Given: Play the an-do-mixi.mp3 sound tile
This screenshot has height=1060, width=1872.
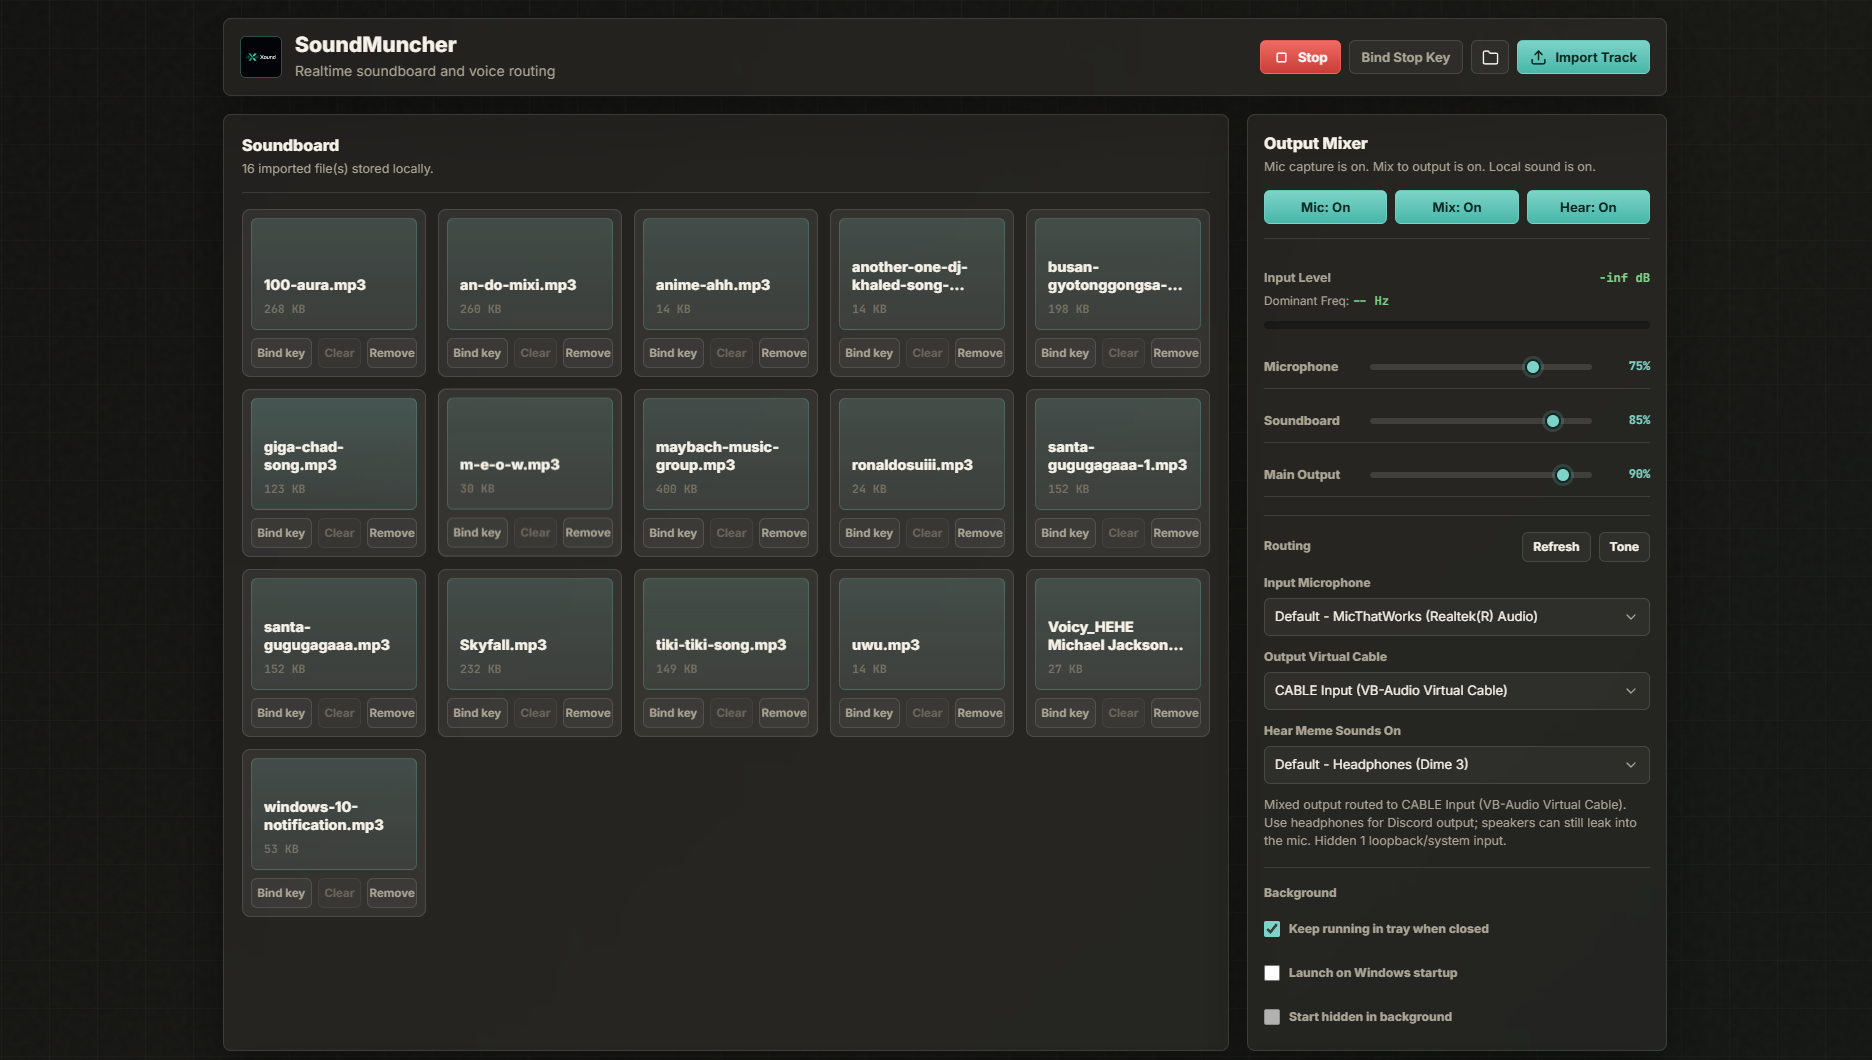Looking at the screenshot, I should (530, 274).
